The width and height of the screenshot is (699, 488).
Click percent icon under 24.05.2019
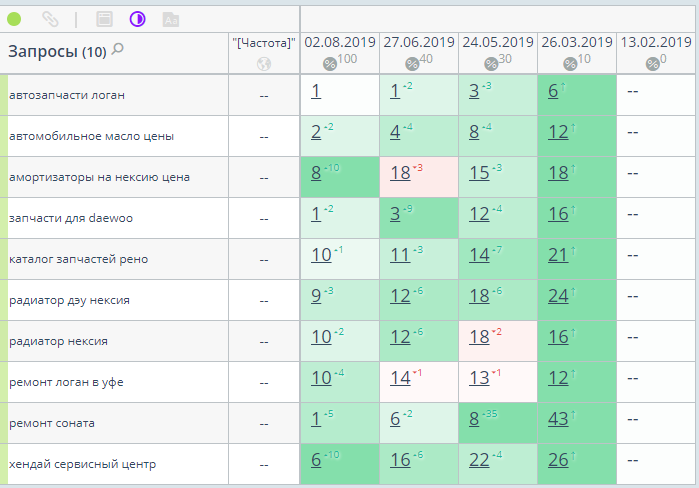pos(491,64)
